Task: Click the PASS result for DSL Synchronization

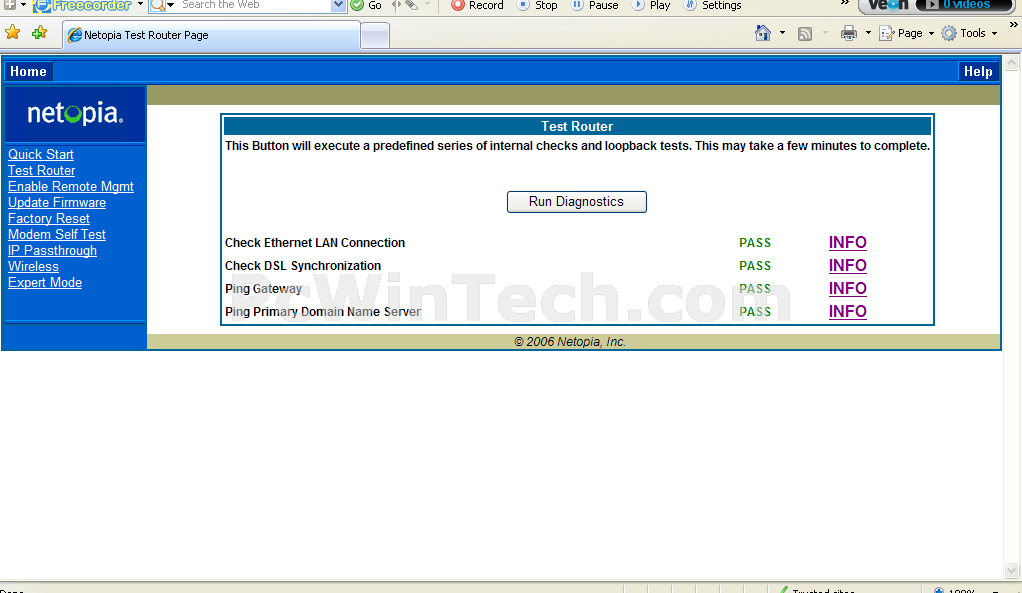Action: click(755, 266)
